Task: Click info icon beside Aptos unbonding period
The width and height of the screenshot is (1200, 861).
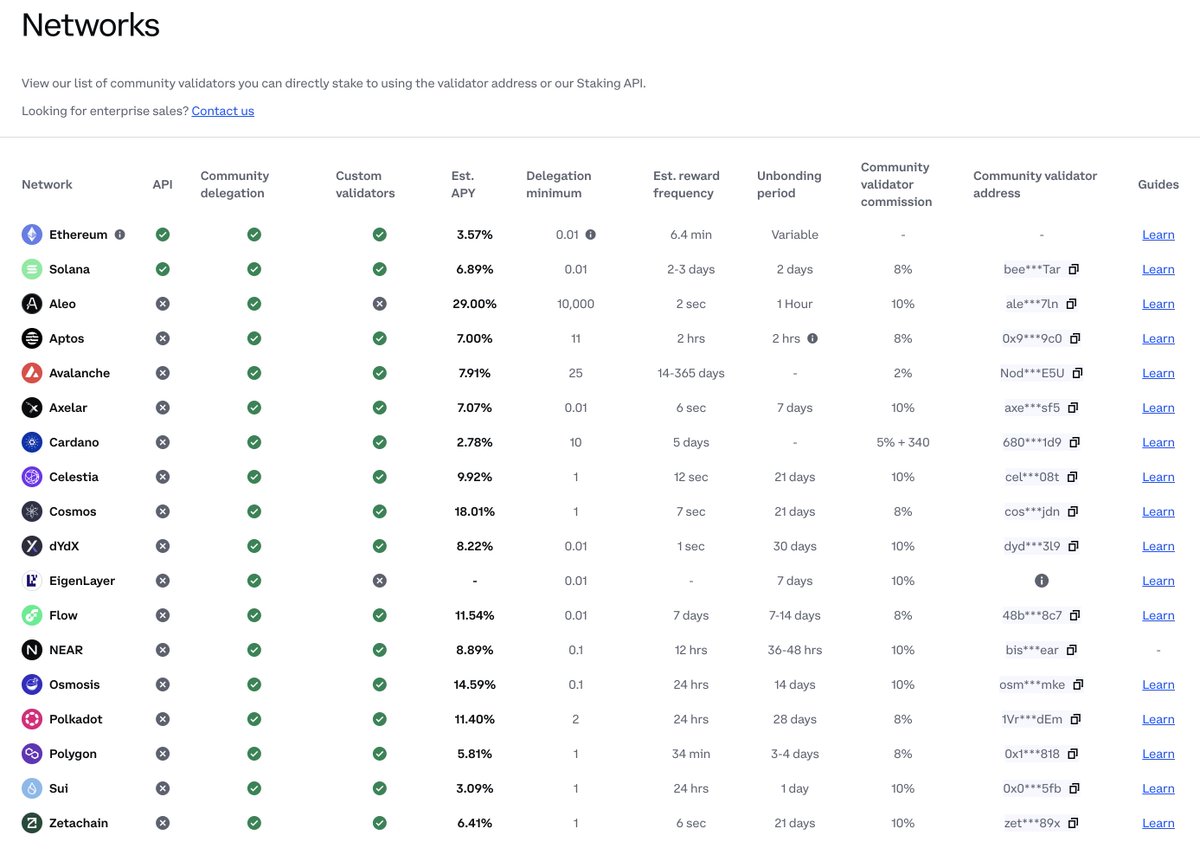Action: click(x=812, y=339)
